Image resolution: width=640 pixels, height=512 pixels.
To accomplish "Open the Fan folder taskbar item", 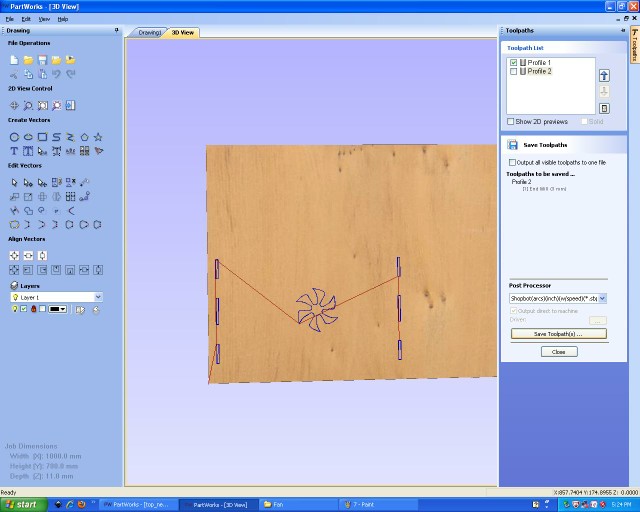I will coord(298,505).
